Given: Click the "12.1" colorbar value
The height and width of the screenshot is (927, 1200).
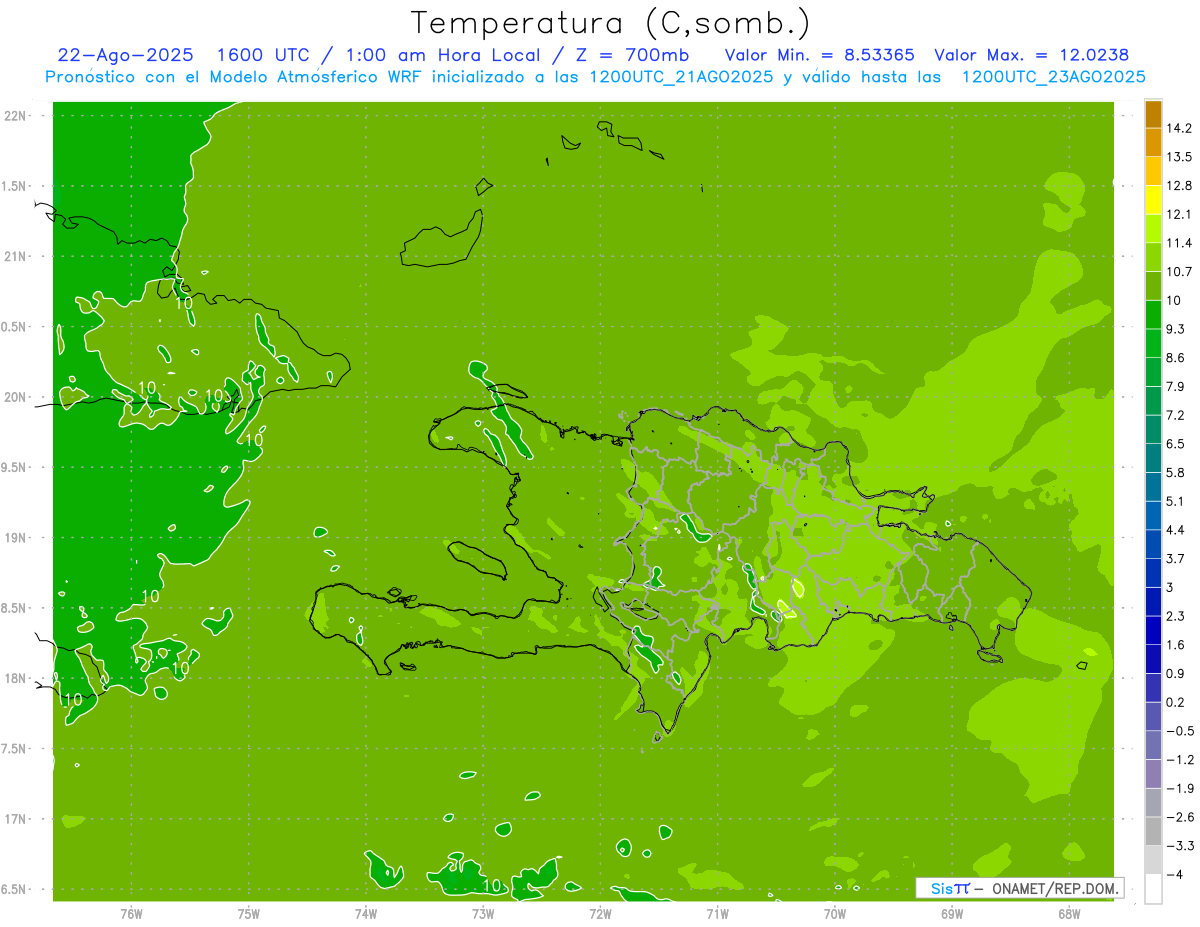Looking at the screenshot, I should (1178, 214).
